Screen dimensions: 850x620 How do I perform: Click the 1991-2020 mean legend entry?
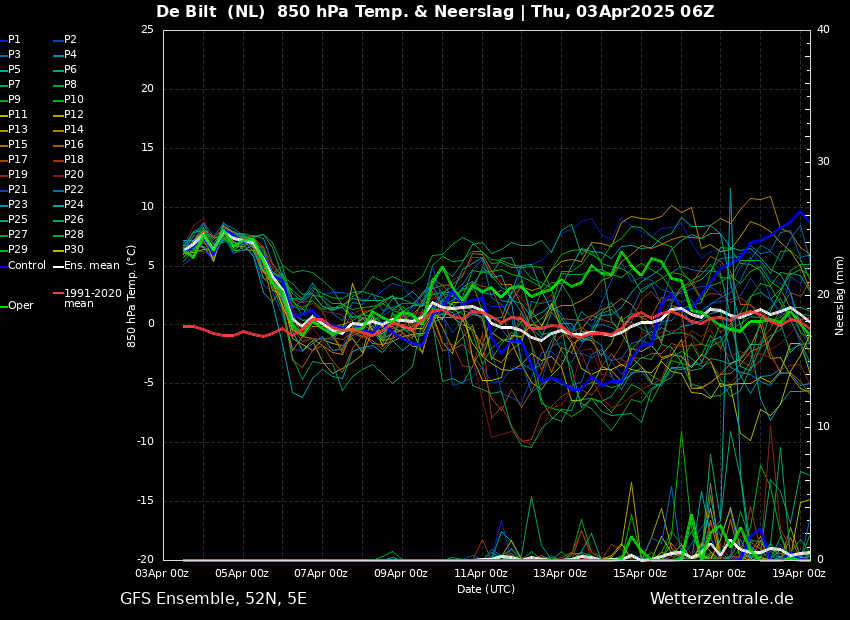tap(92, 298)
